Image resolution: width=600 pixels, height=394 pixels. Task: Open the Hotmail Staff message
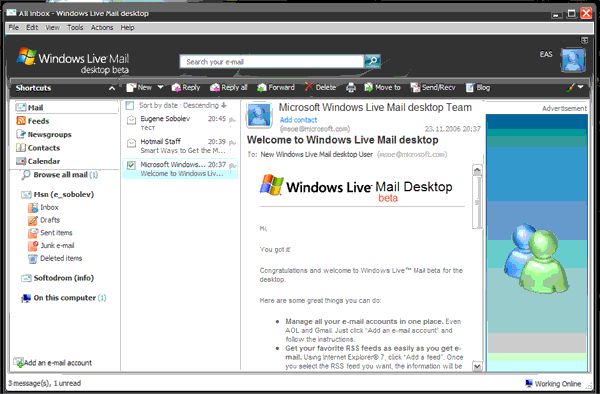click(180, 146)
